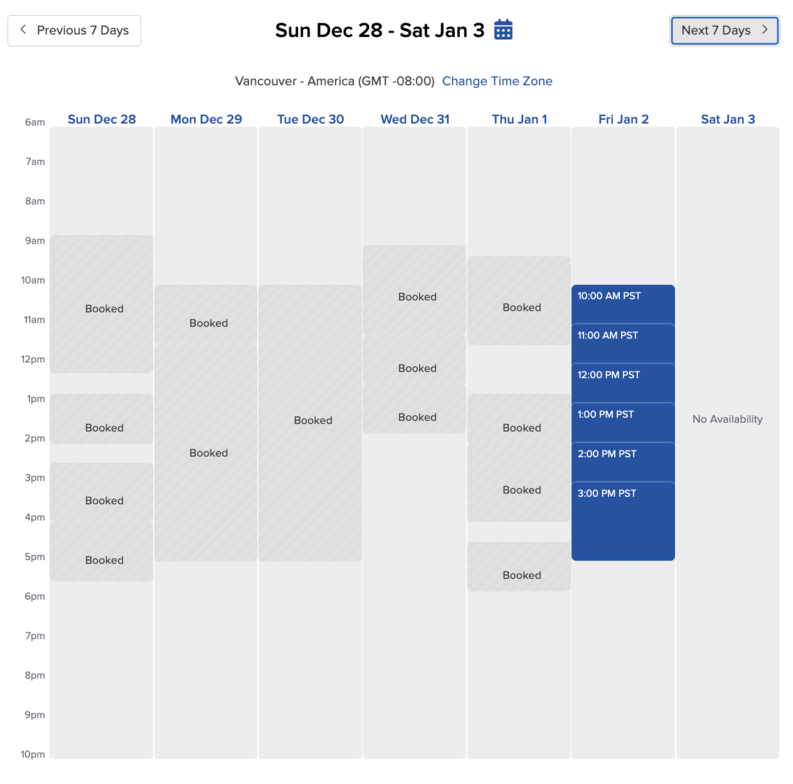Click No Availability on Saturday
Image resolution: width=793 pixels, height=784 pixels.
click(x=727, y=419)
